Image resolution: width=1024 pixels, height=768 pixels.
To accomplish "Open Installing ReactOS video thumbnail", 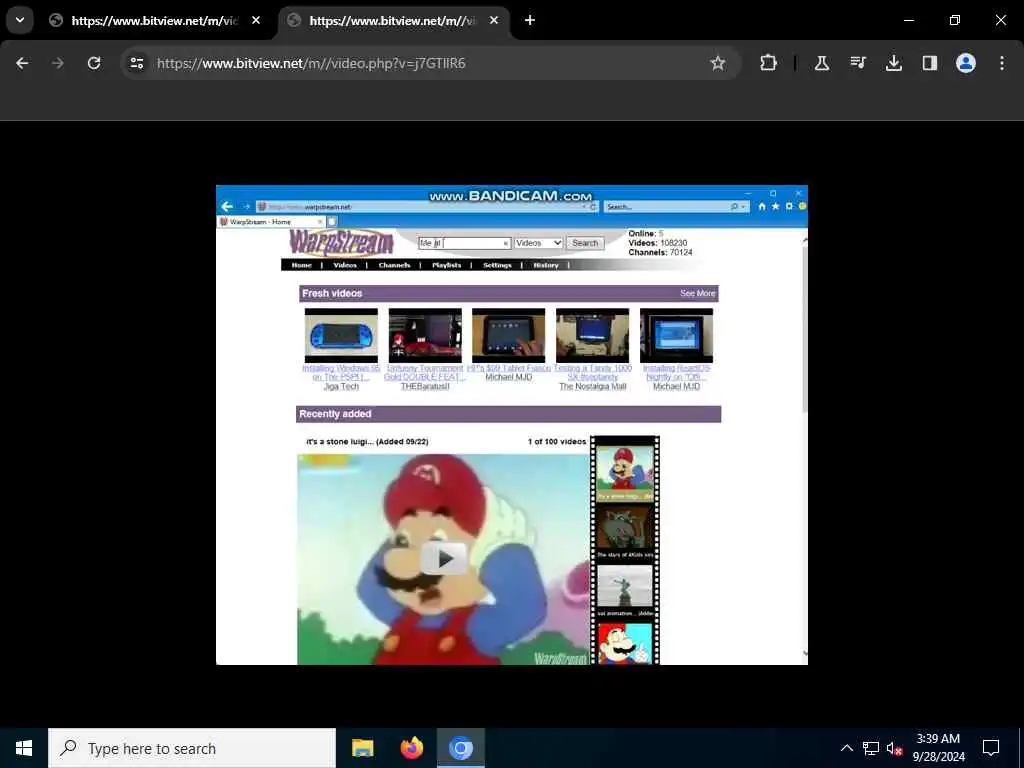I will point(677,335).
